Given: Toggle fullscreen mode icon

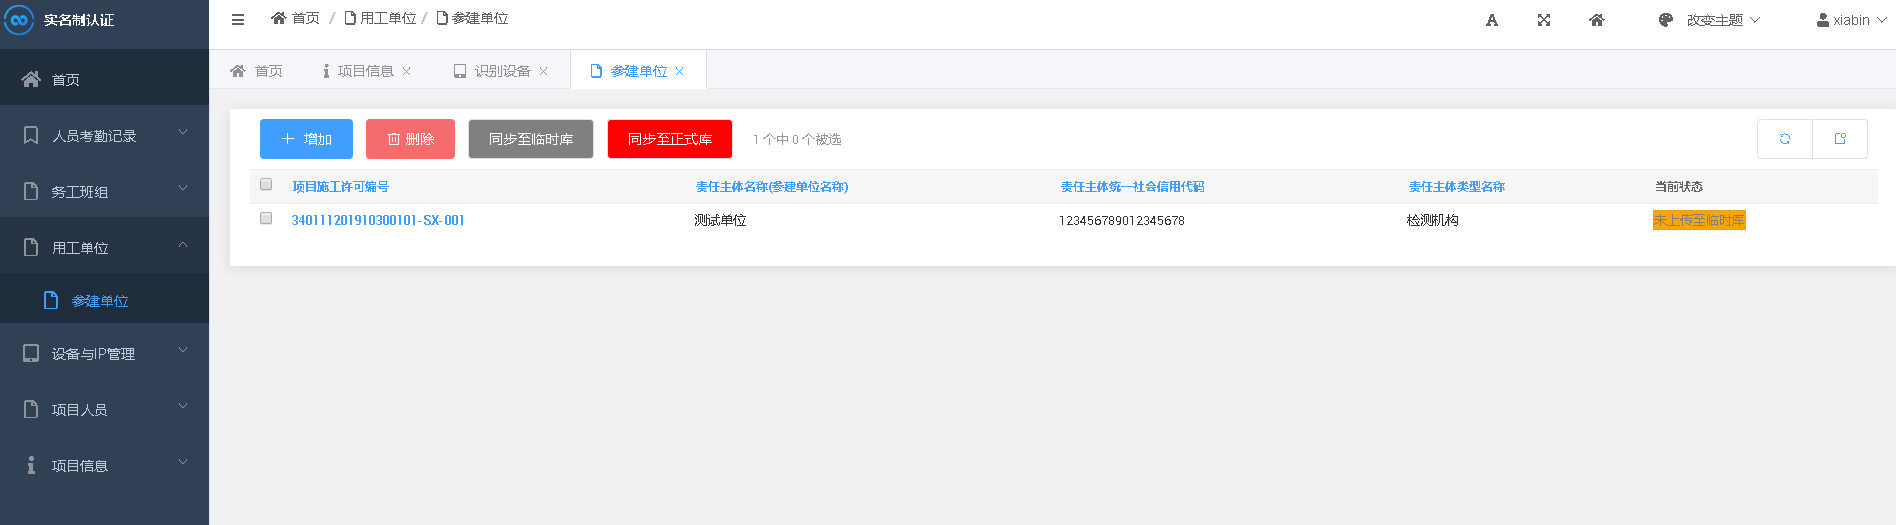Looking at the screenshot, I should pos(1544,20).
